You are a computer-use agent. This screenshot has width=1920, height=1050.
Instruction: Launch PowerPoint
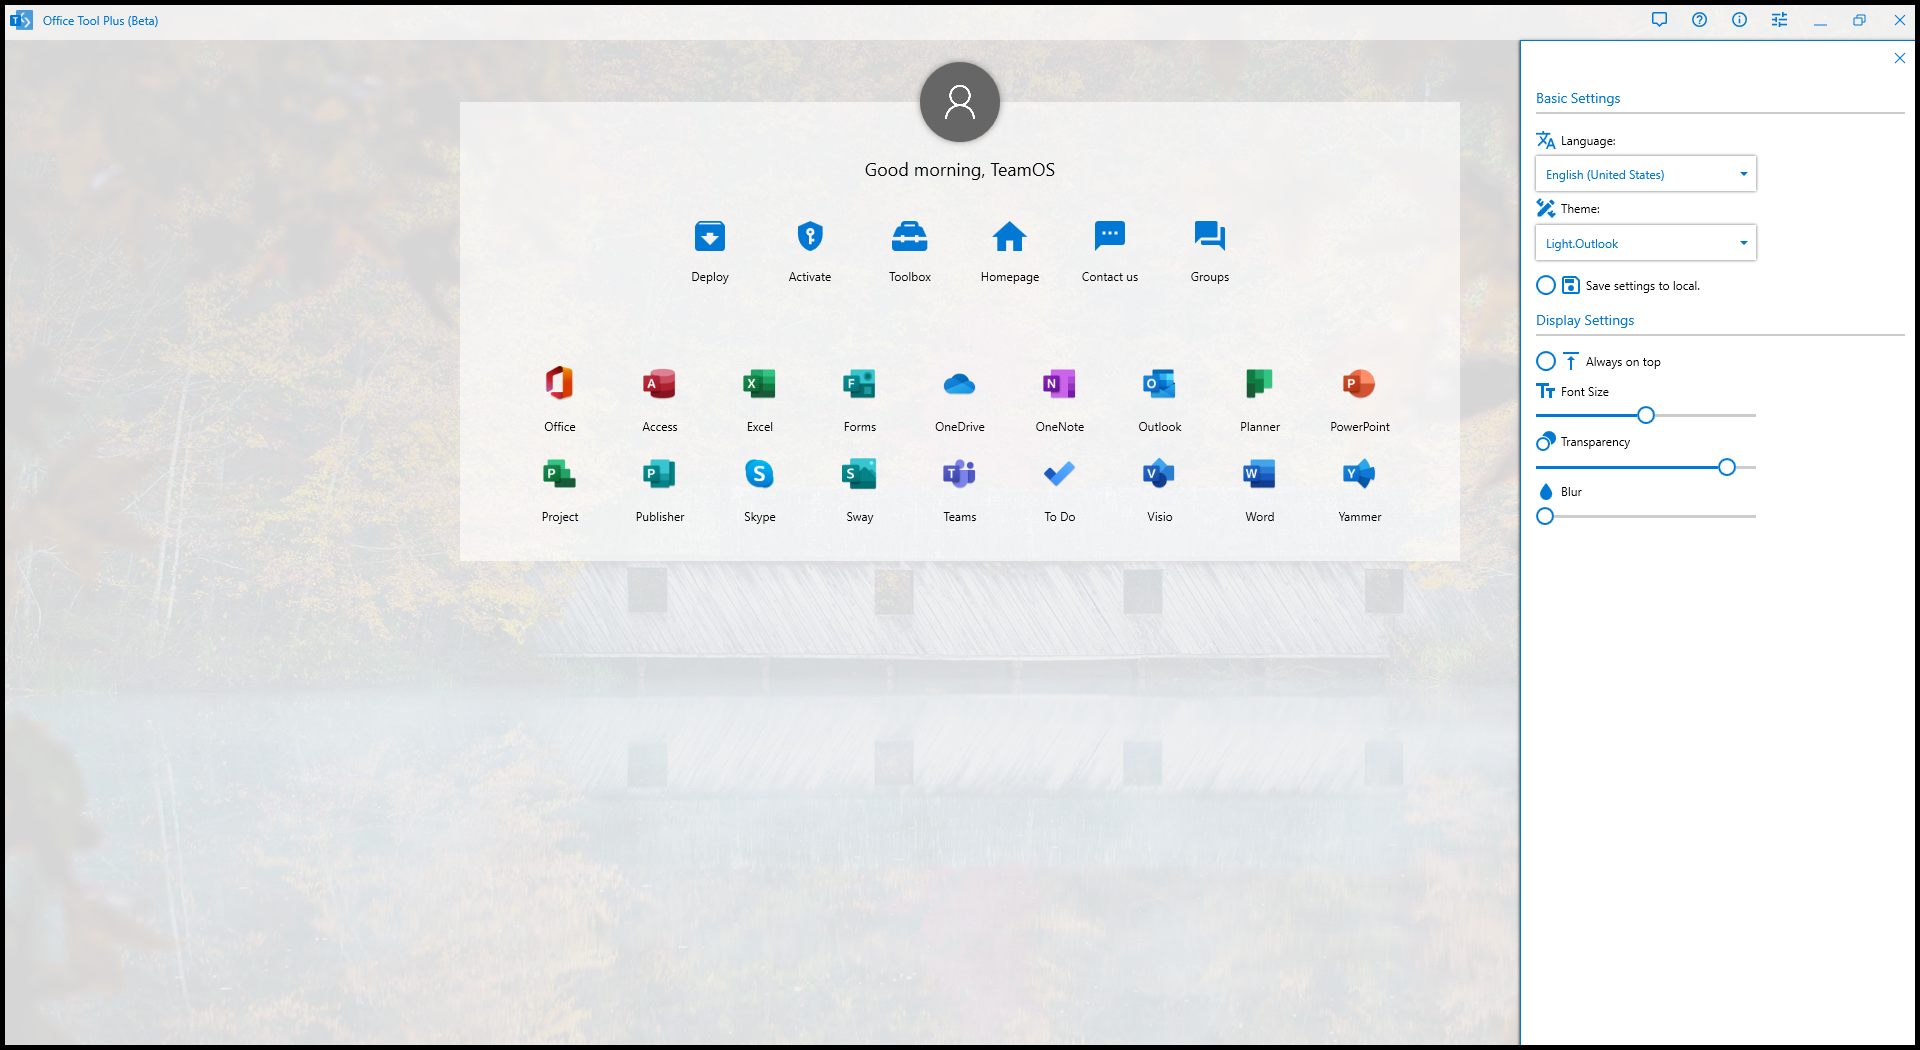pyautogui.click(x=1360, y=384)
